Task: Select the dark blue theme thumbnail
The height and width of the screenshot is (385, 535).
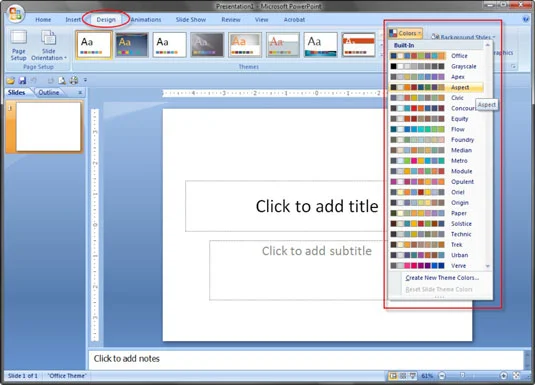Action: (x=132, y=45)
